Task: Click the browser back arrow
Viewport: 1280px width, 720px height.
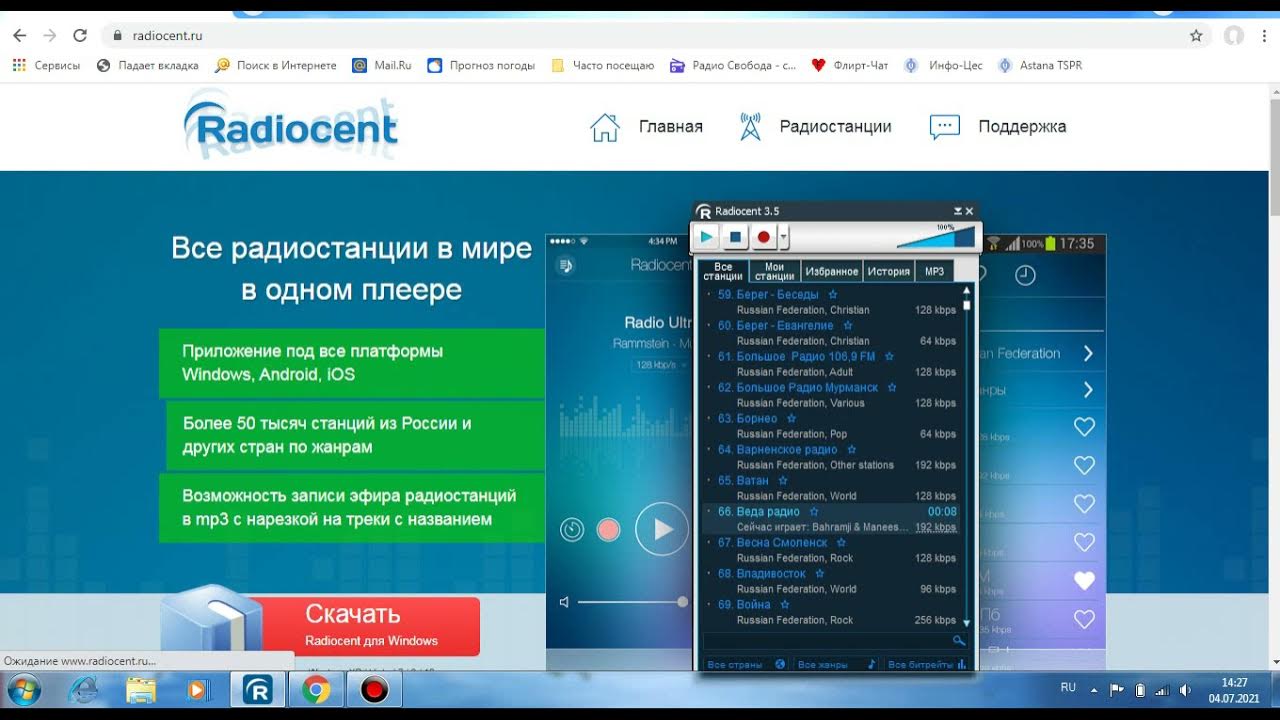Action: point(19,35)
